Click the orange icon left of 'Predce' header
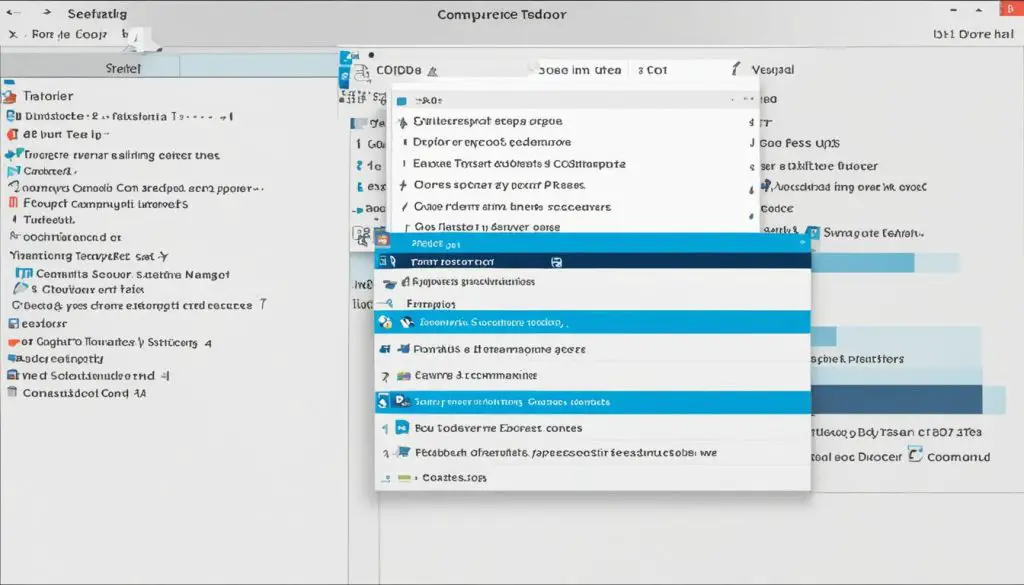This screenshot has width=1024, height=585. pos(382,240)
